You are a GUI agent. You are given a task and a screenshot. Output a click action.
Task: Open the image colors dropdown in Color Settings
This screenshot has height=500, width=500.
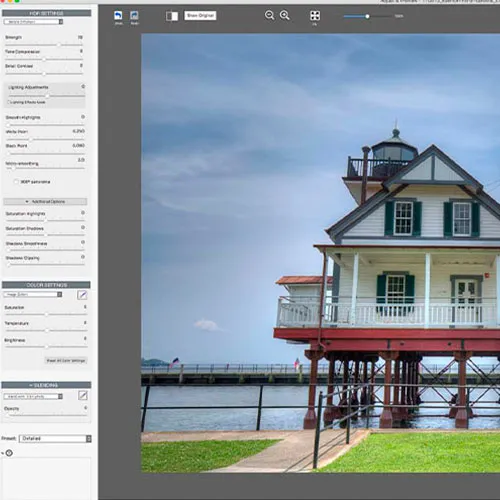pos(33,295)
